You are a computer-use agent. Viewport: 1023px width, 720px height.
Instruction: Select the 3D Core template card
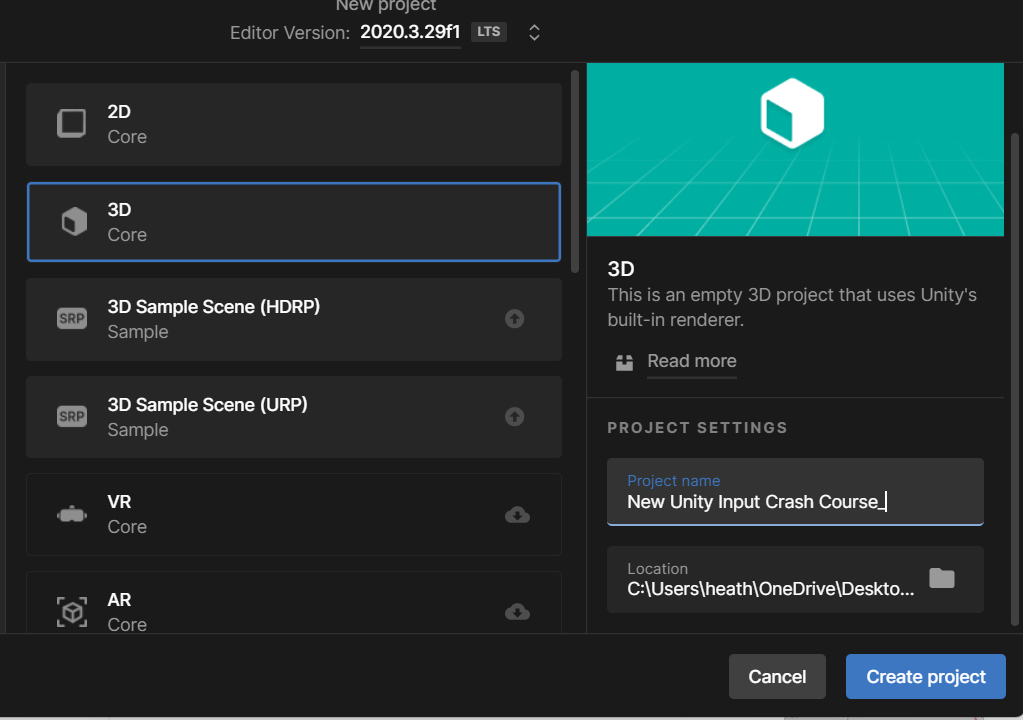(x=293, y=221)
